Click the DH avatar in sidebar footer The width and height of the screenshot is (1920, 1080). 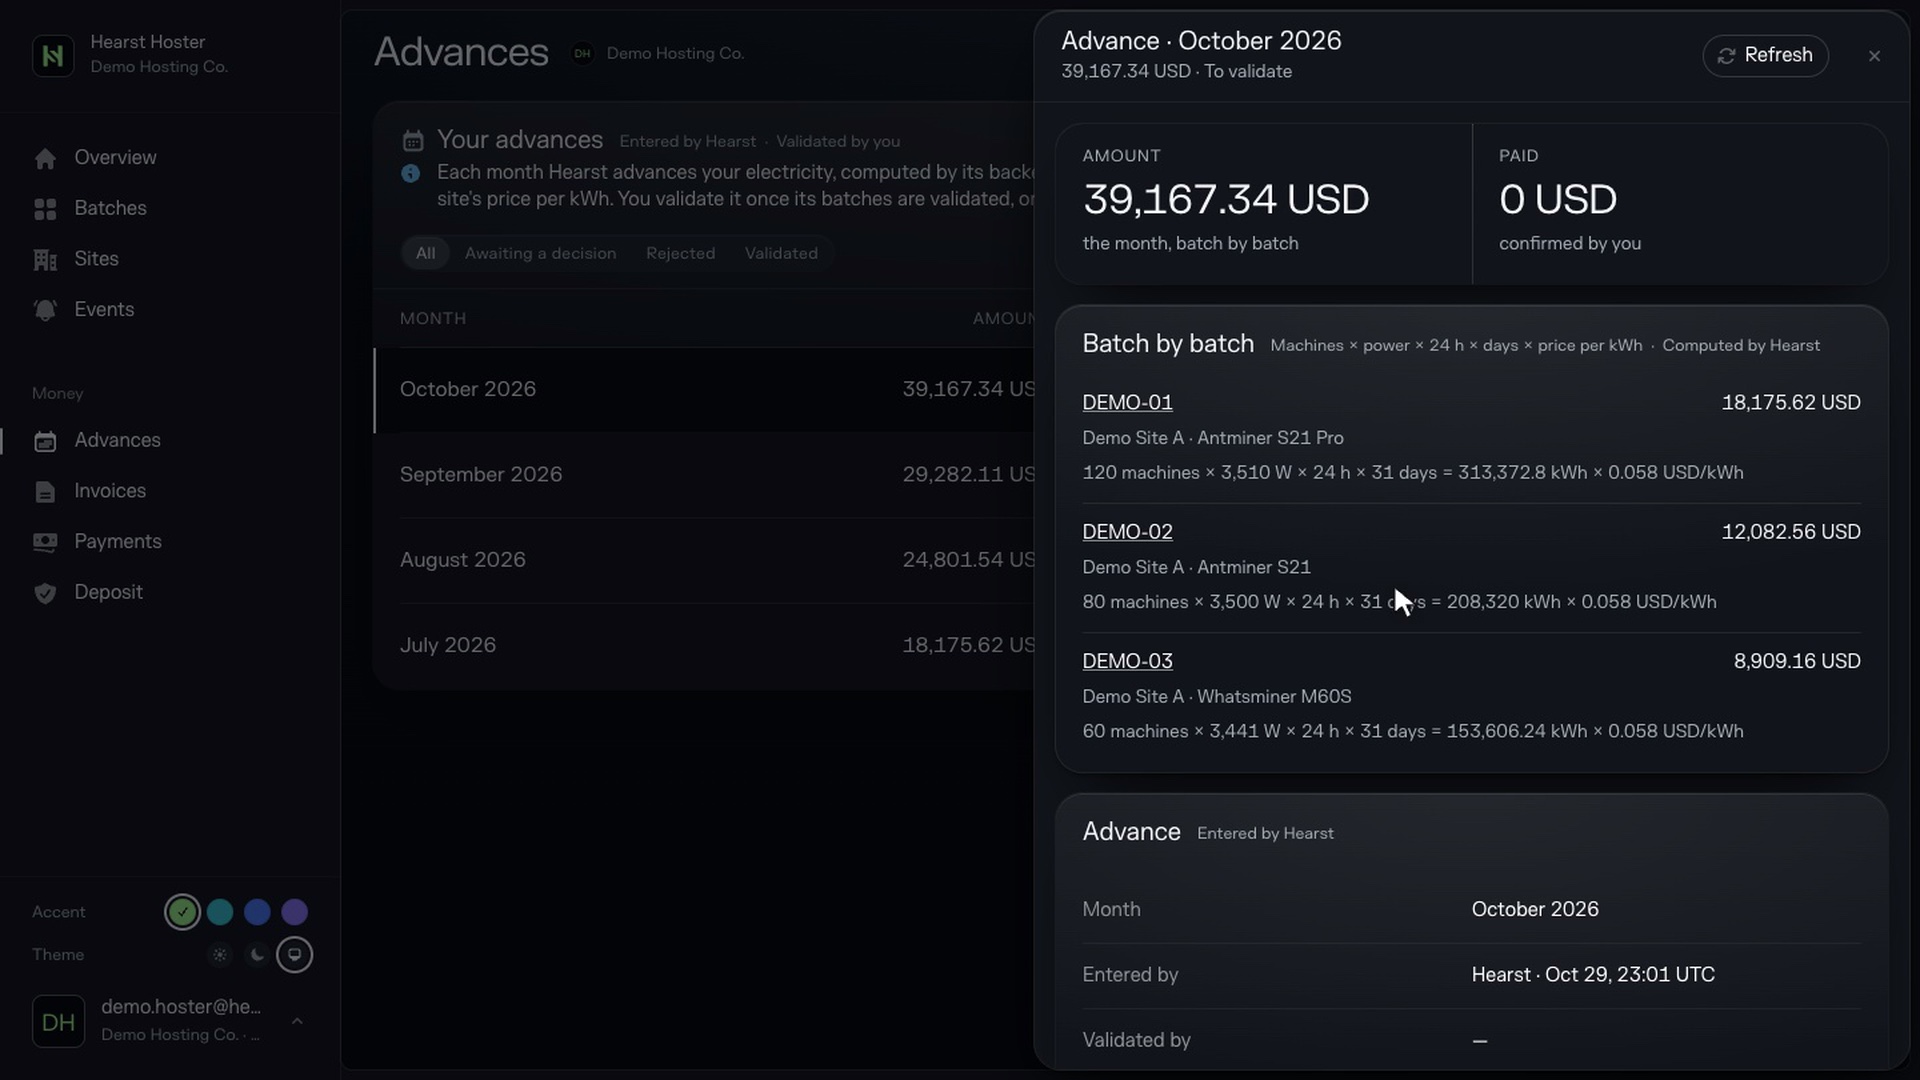(x=58, y=1021)
